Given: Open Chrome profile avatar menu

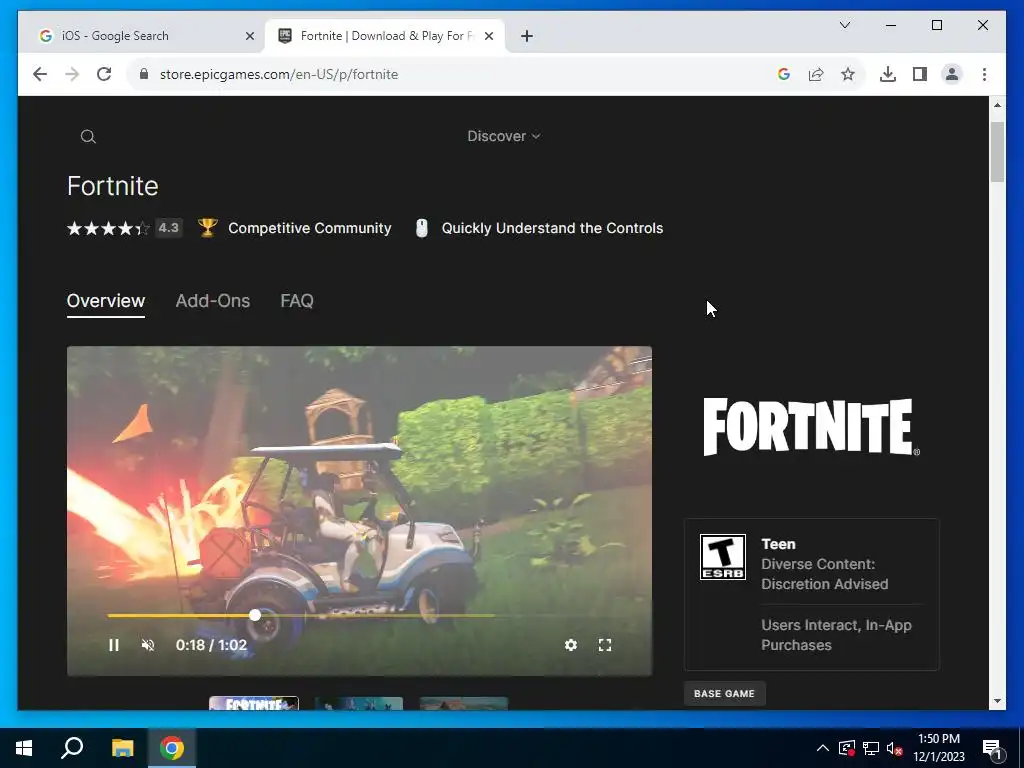Looking at the screenshot, I should pos(952,74).
